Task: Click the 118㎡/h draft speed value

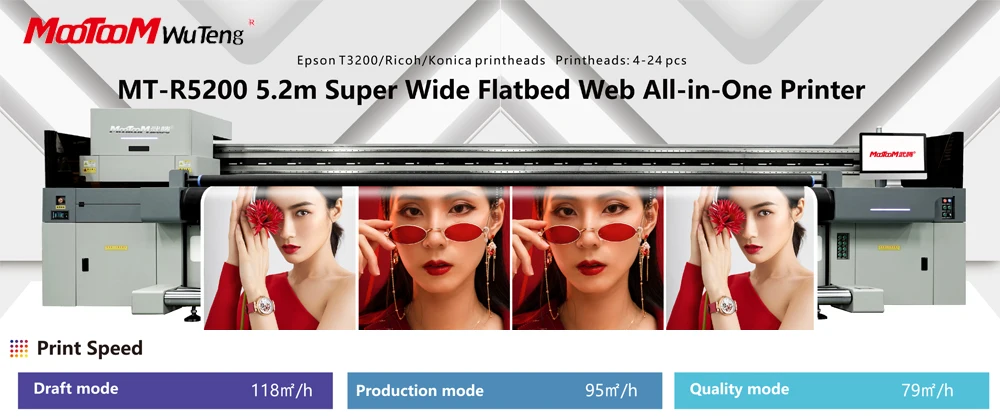Action: (x=282, y=390)
